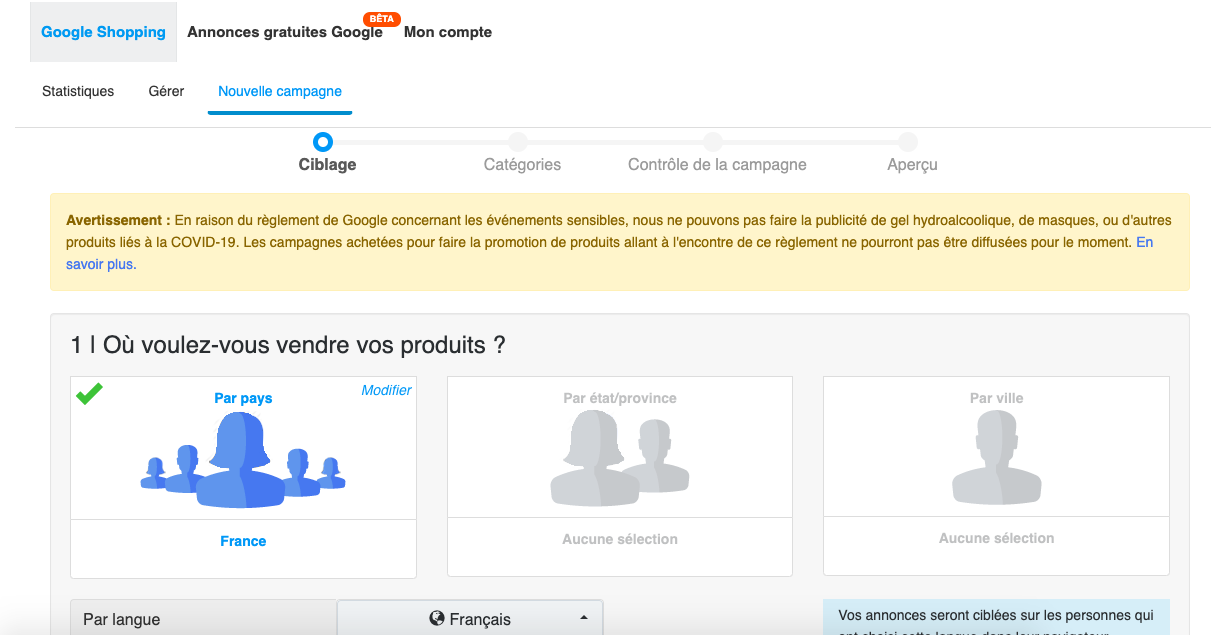Click the Modifier link on Par pays
Screen dimensions: 1211x635
click(386, 390)
